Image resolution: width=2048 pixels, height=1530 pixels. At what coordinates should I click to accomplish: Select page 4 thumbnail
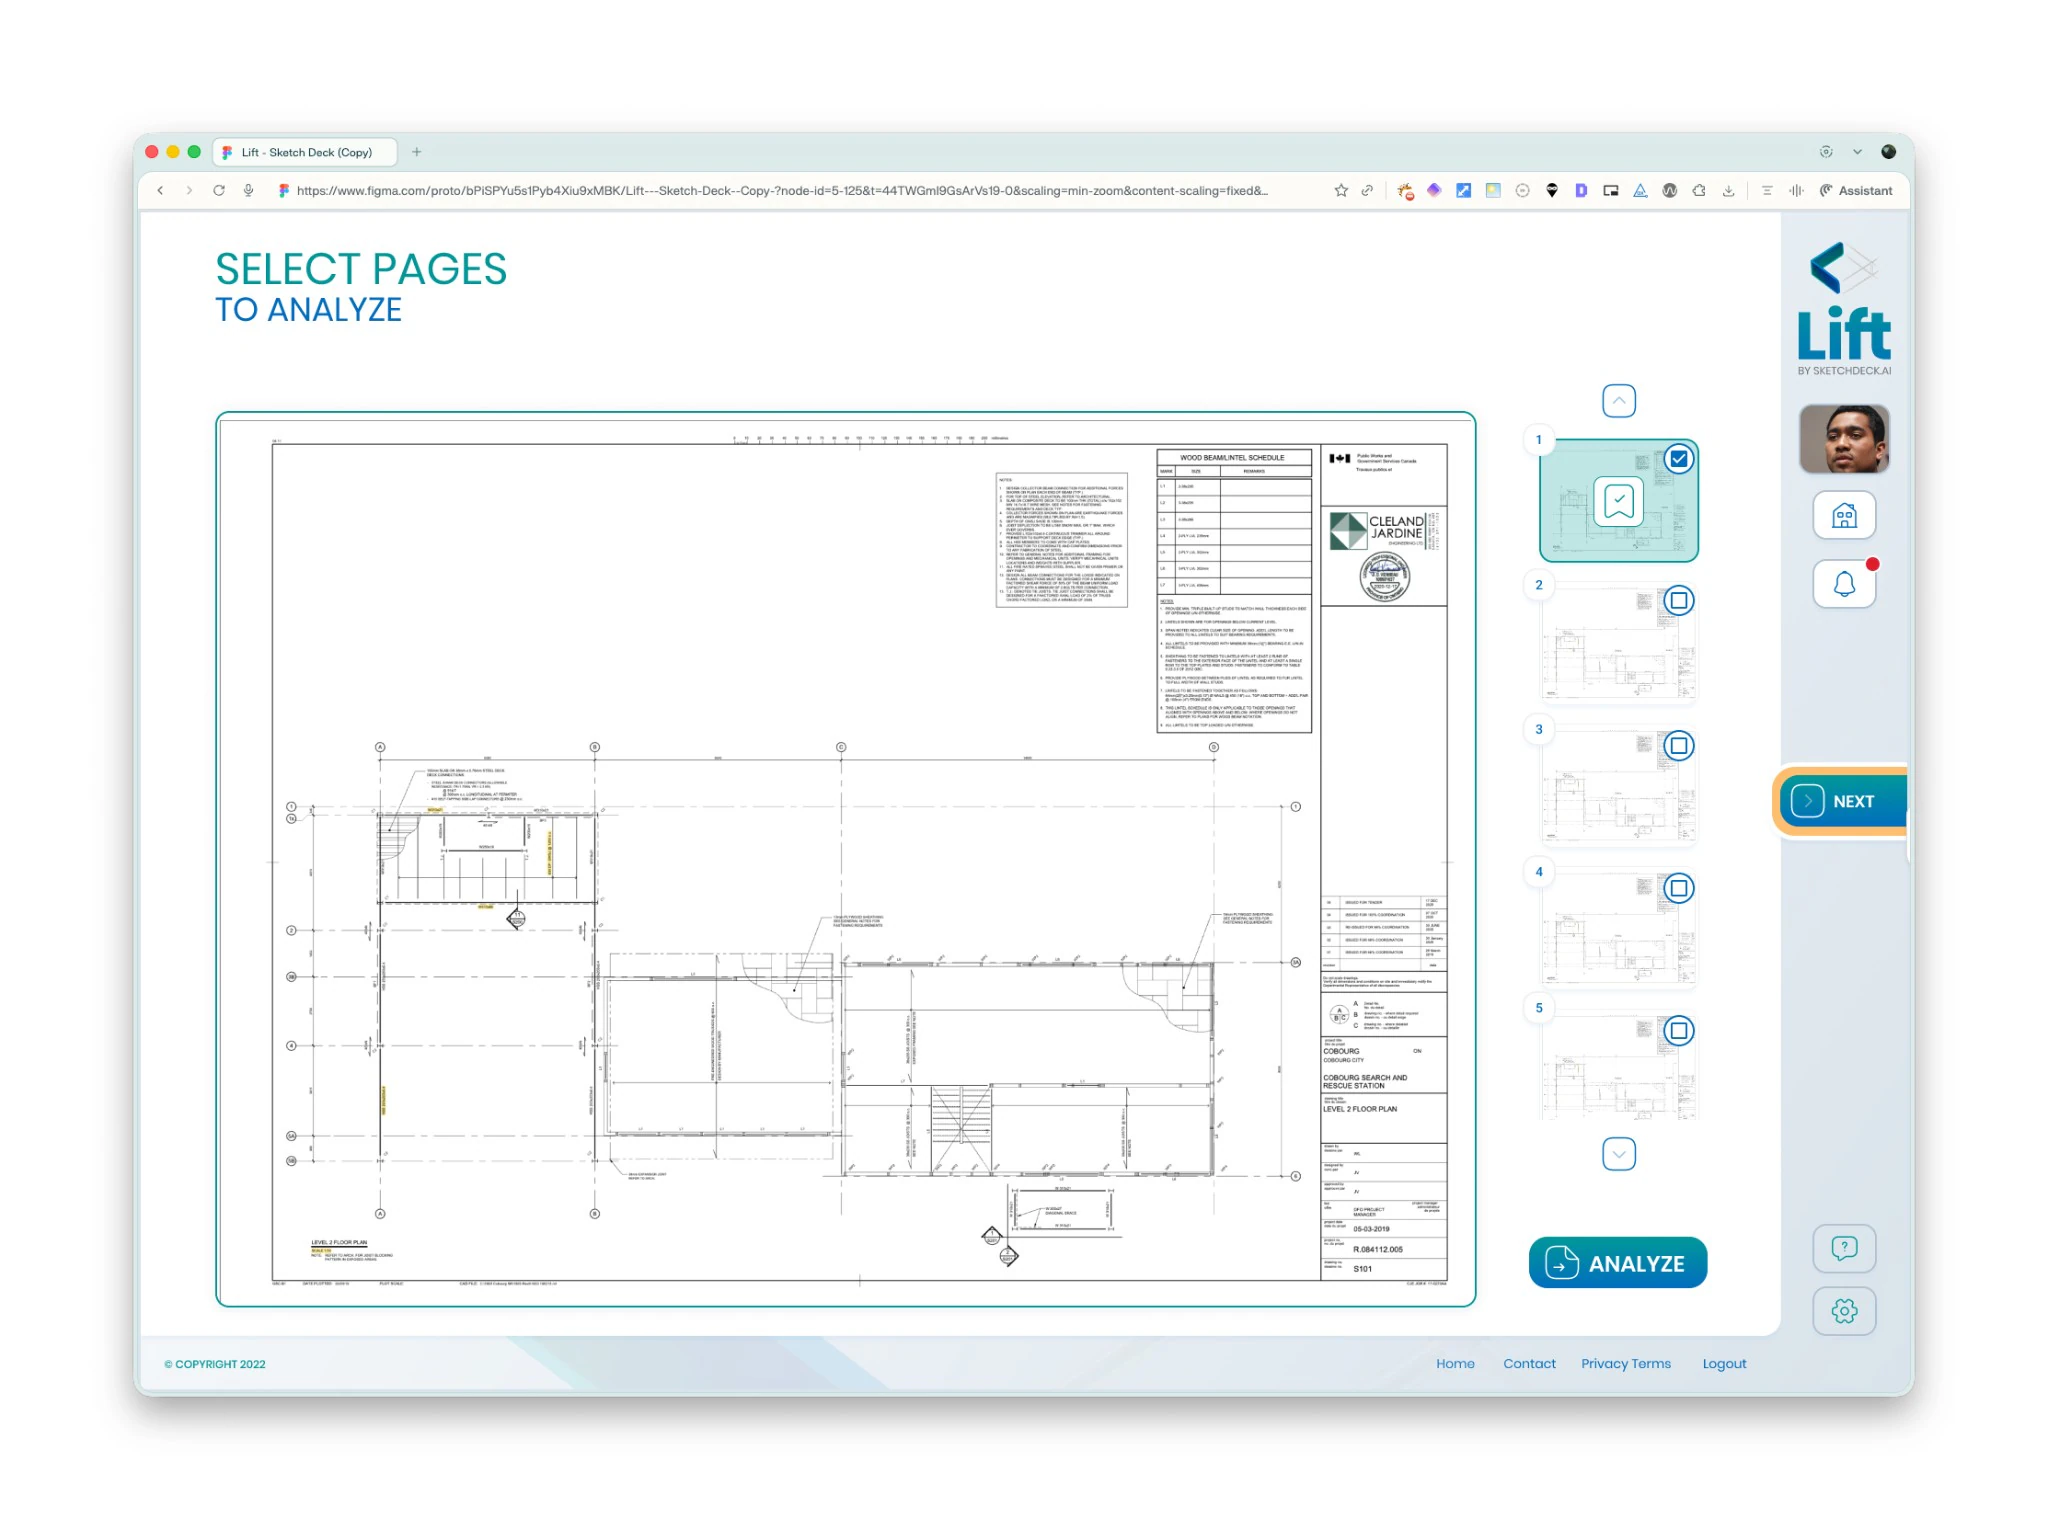pyautogui.click(x=1618, y=931)
